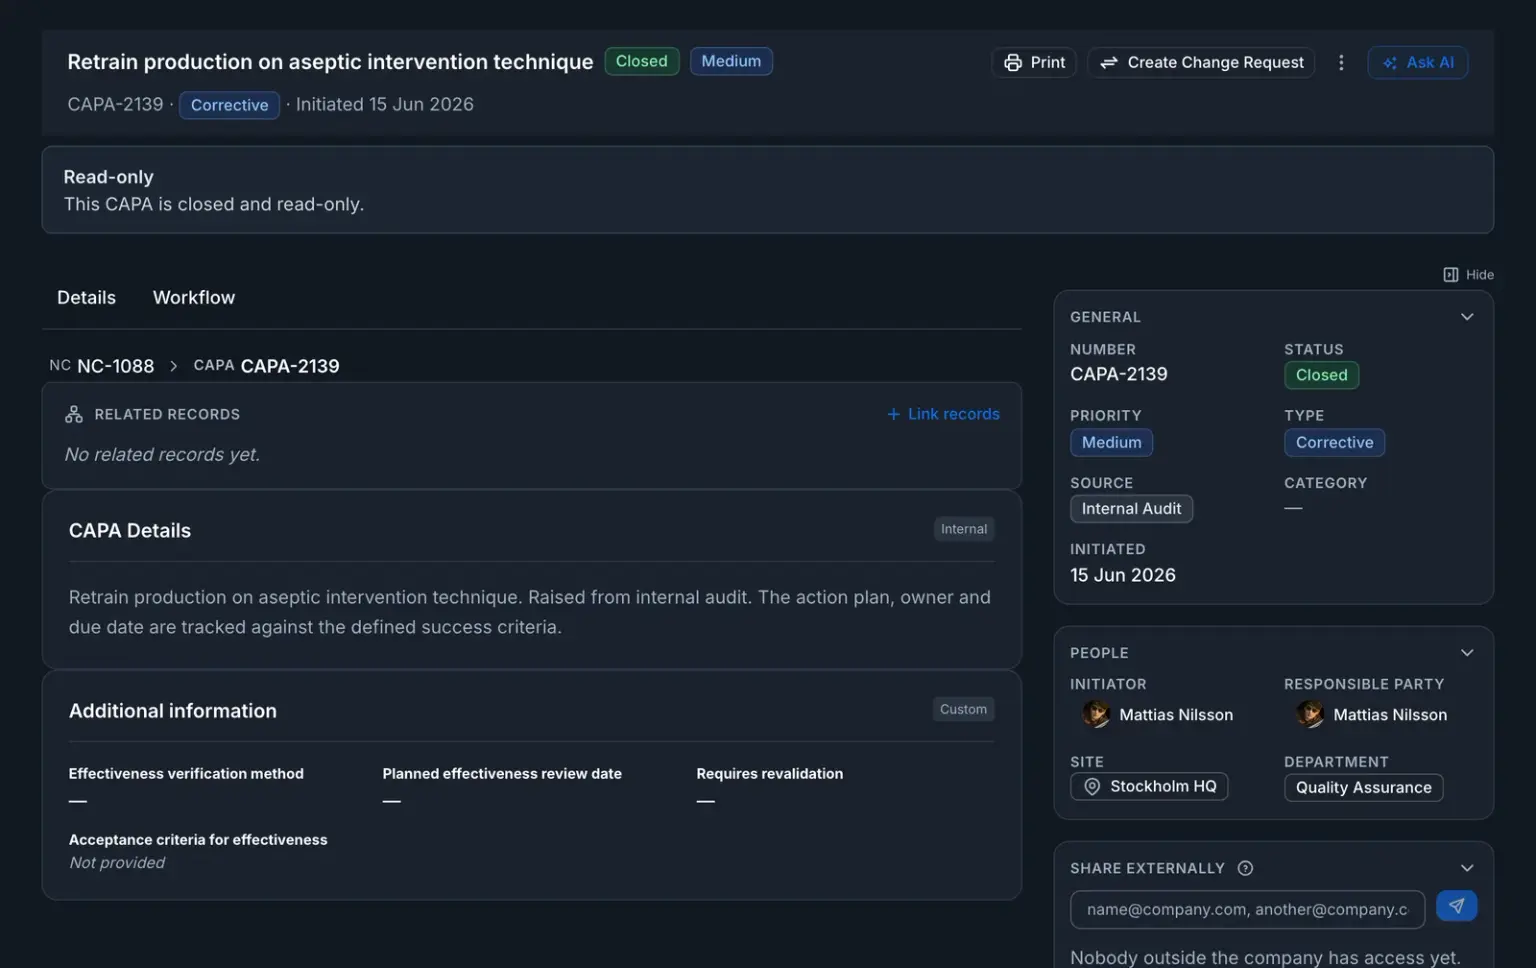Open the three-dot more options menu
The image size is (1536, 968).
tap(1341, 62)
